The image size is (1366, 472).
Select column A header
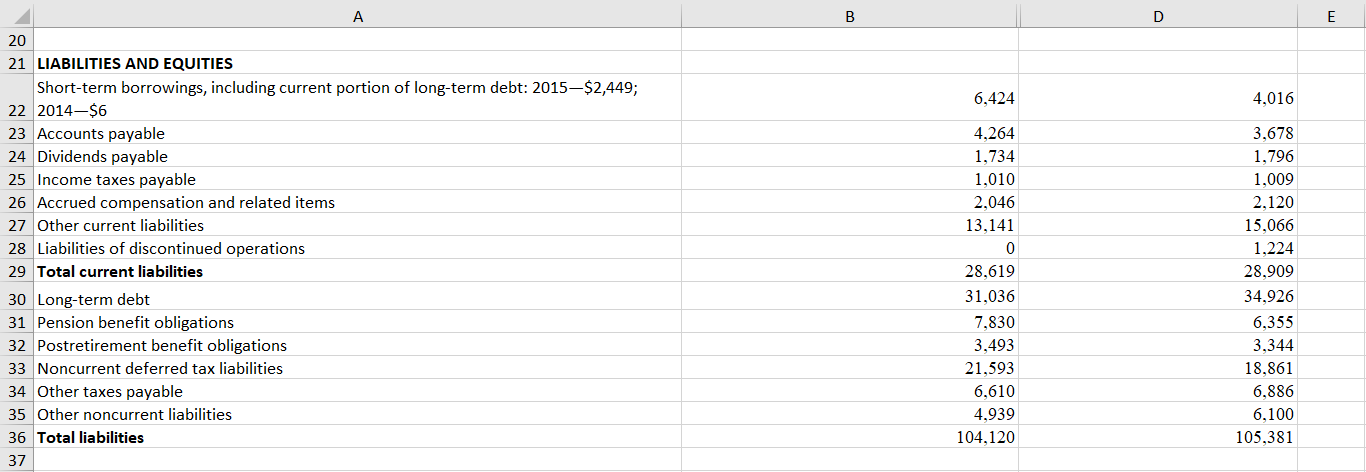(x=358, y=15)
